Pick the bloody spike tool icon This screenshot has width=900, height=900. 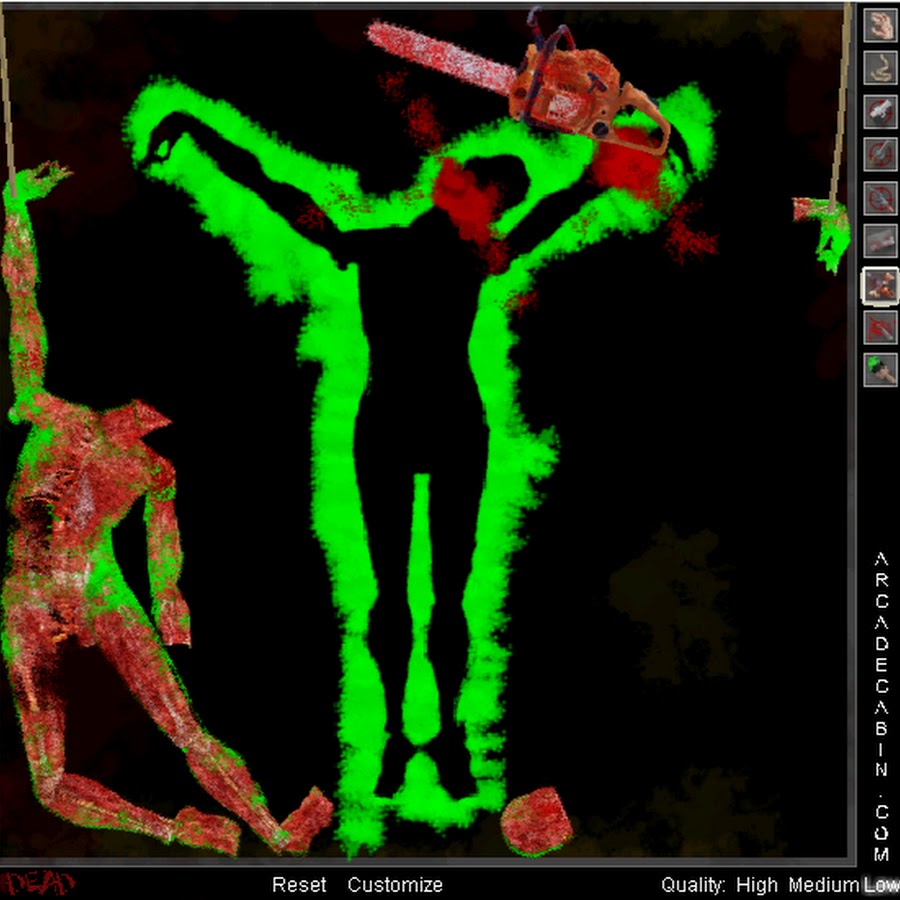pos(880,327)
